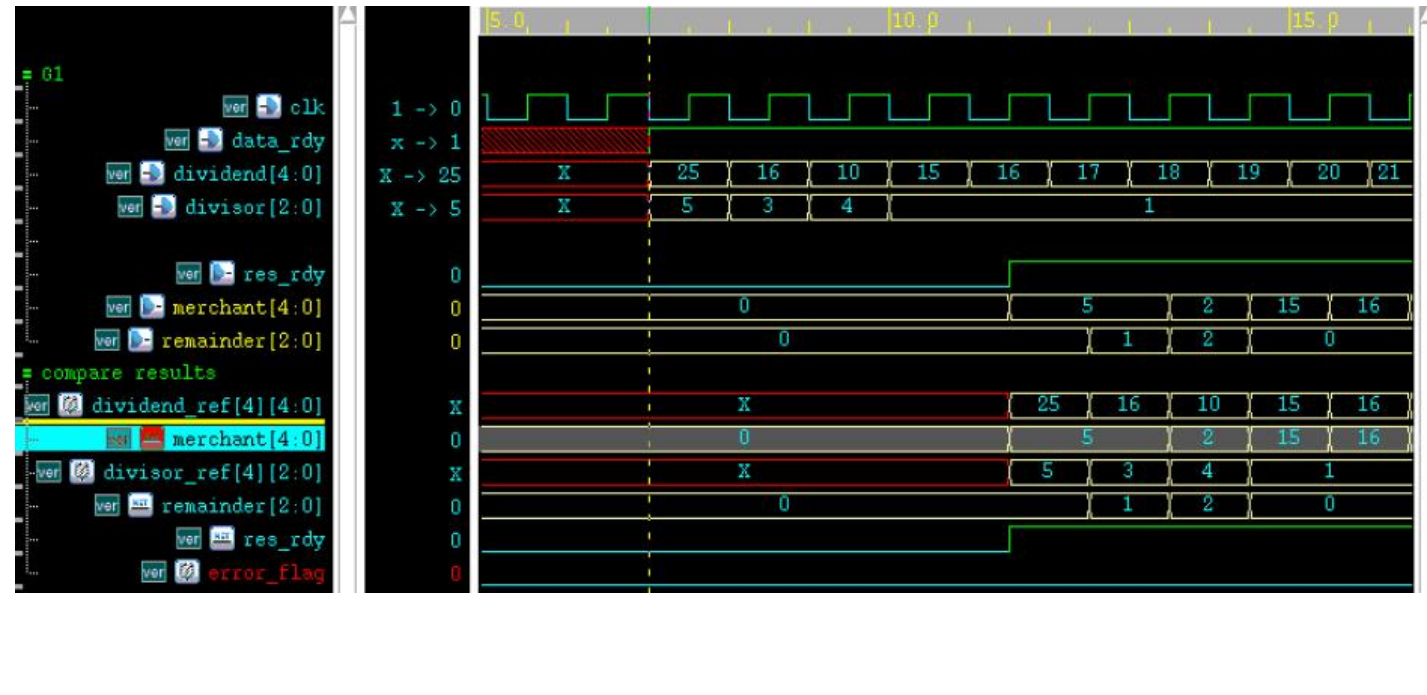Select res_rdy in the G1 group

point(284,274)
